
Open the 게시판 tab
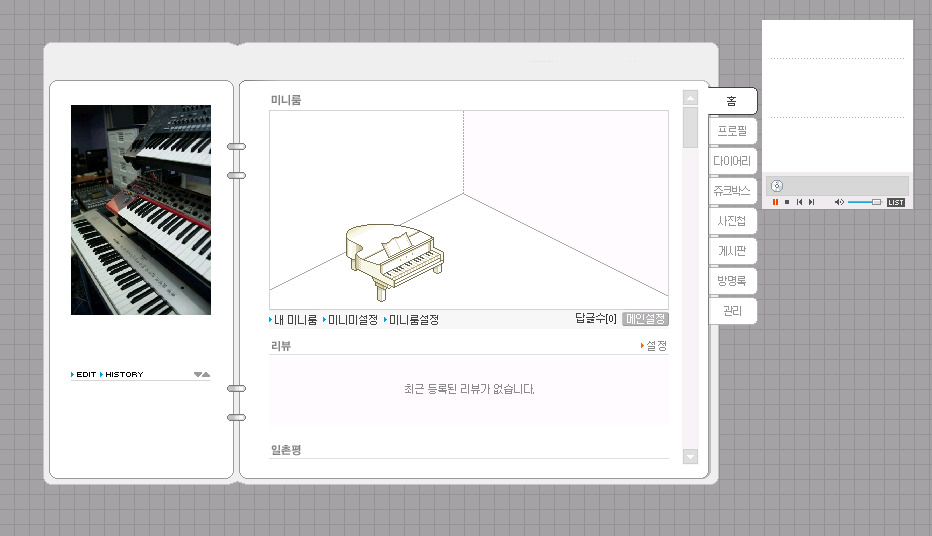pos(732,251)
